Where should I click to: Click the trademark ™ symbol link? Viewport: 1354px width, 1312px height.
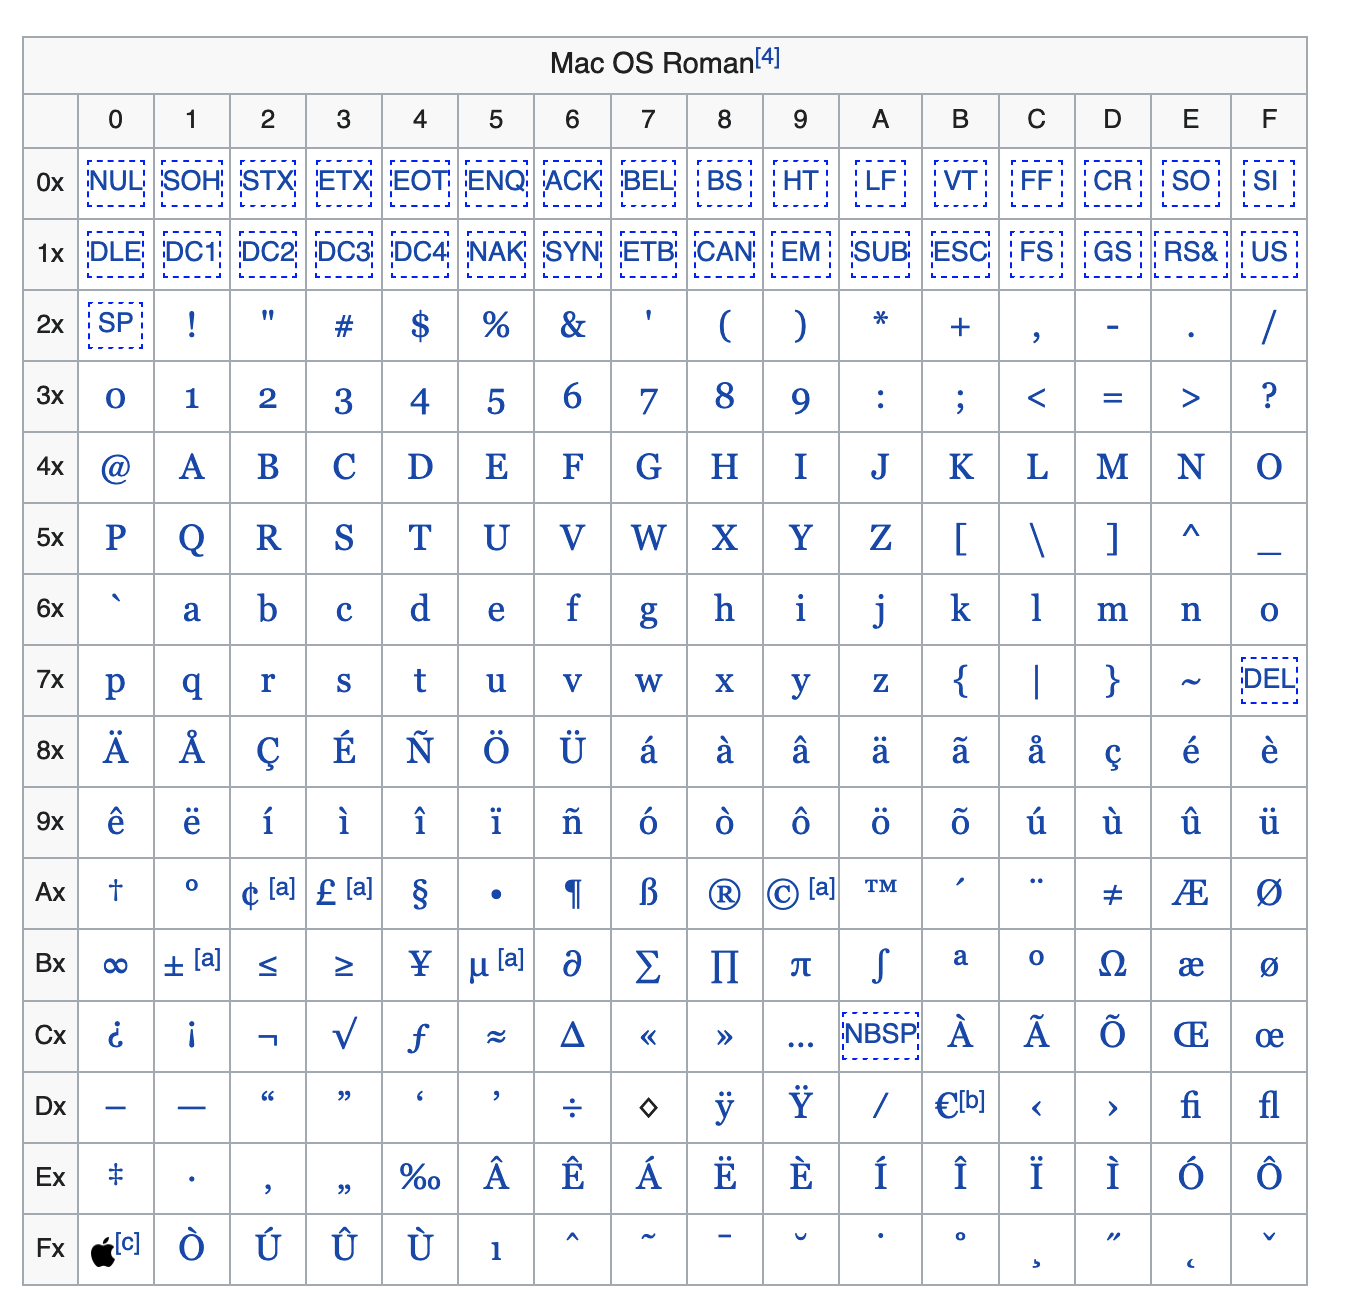click(x=880, y=887)
